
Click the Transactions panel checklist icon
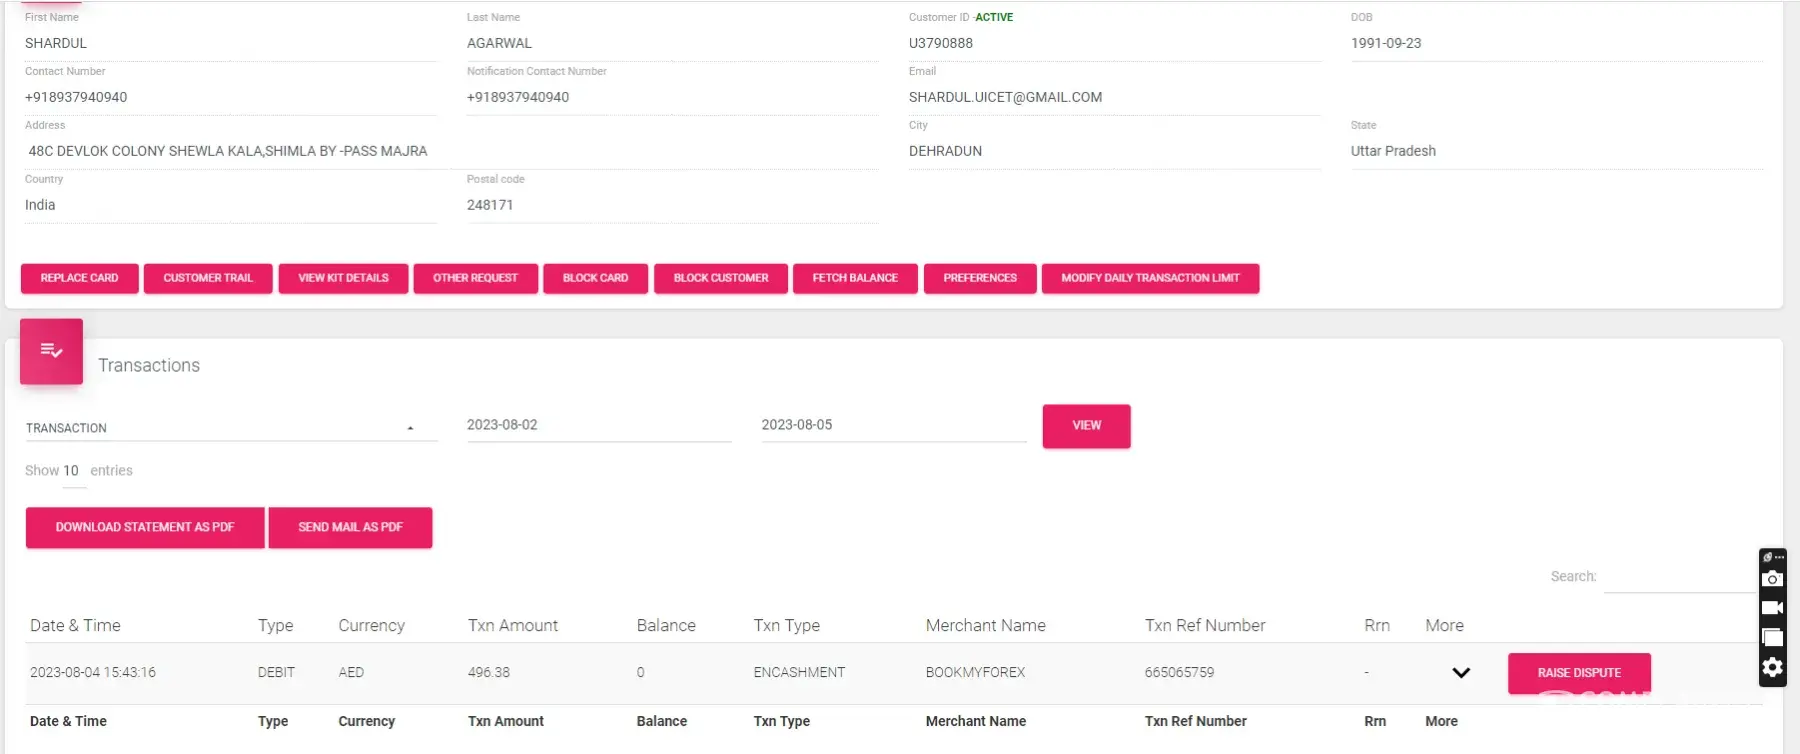point(51,351)
